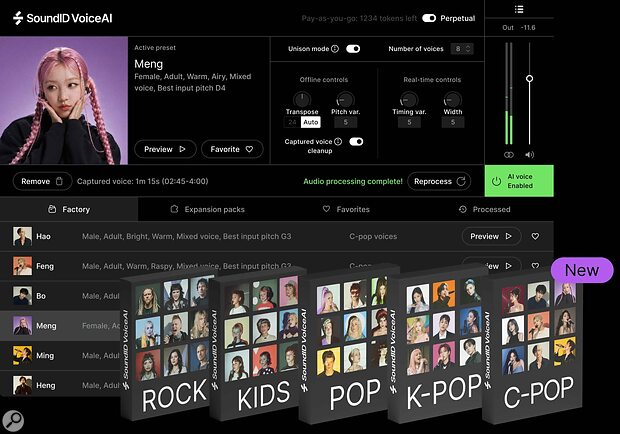Select the Heng voice row avatar
Image resolution: width=620 pixels, height=434 pixels.
(x=22, y=385)
